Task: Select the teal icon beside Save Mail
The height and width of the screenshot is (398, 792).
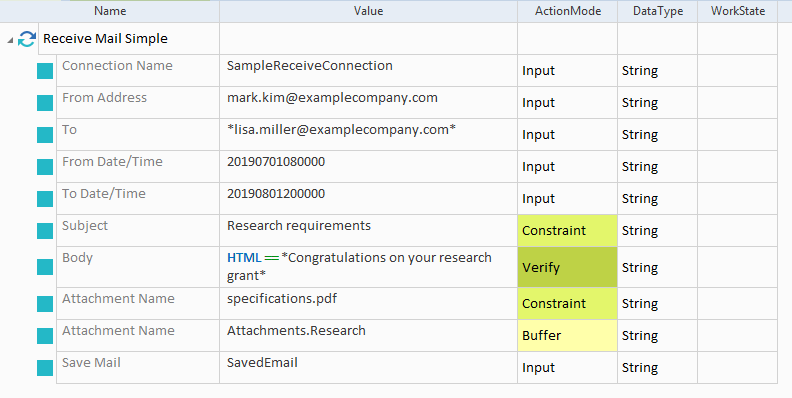Action: [x=45, y=368]
